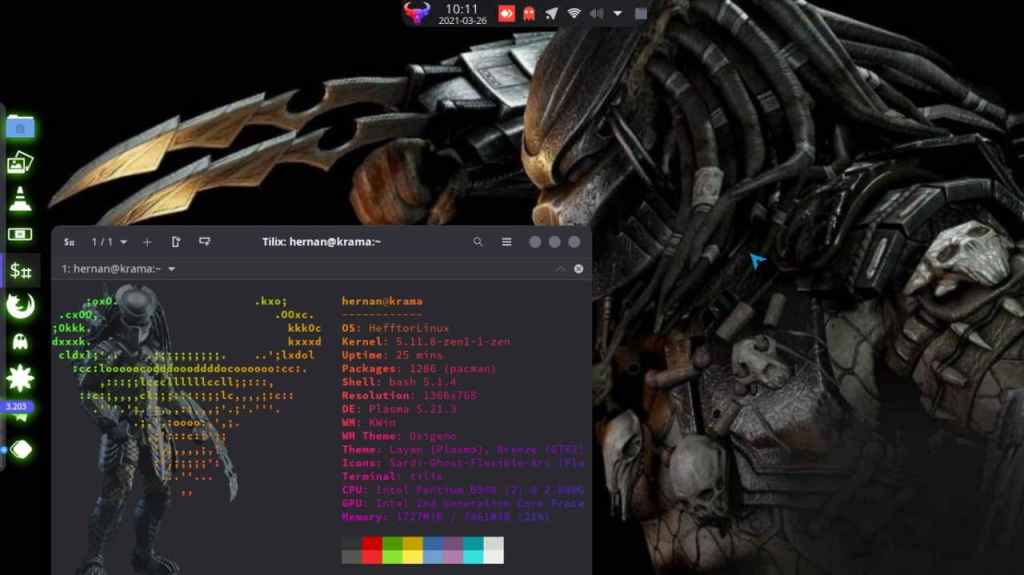Open the file manager folder in dock

(21, 127)
